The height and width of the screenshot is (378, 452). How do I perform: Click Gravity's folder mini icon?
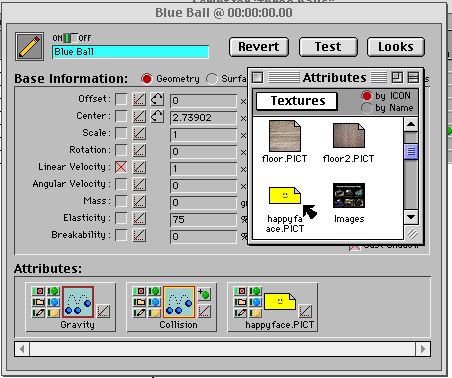(x=38, y=302)
